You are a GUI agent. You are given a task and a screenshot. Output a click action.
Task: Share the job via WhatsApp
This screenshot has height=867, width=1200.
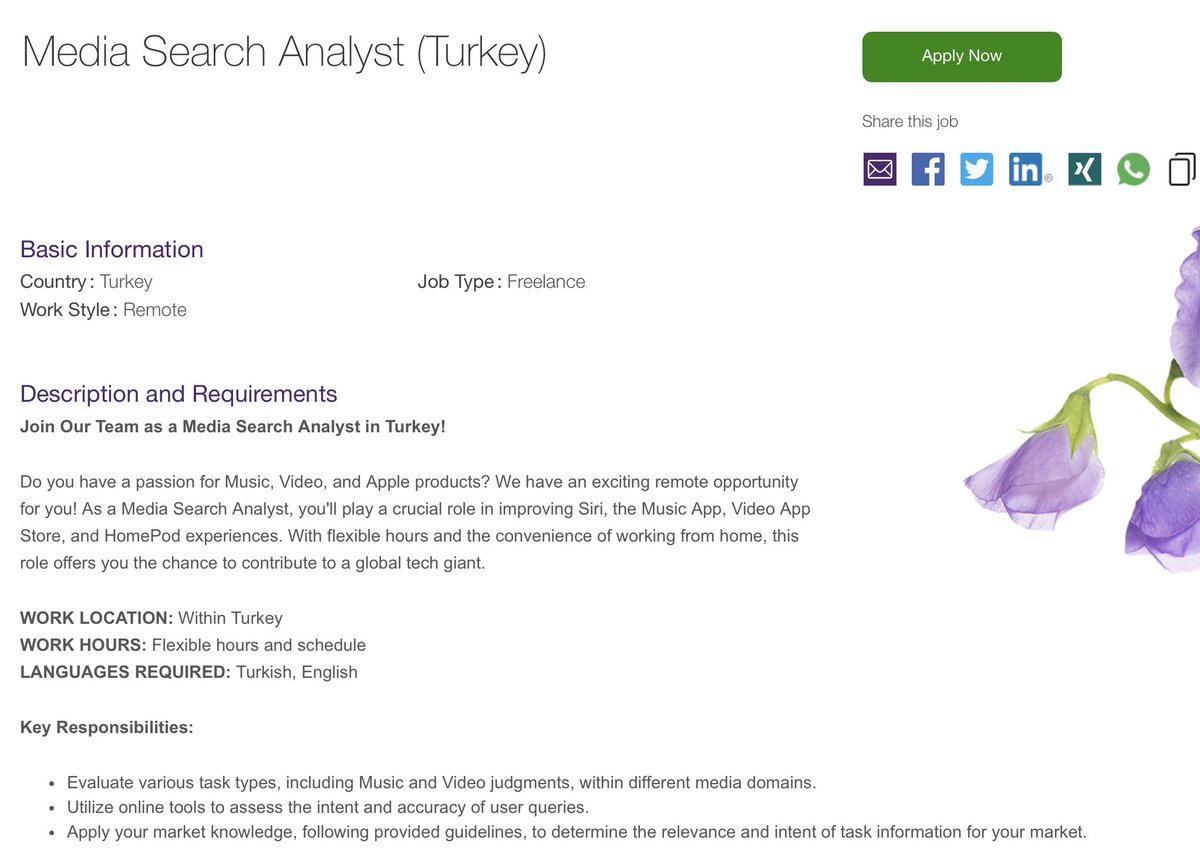click(1133, 169)
